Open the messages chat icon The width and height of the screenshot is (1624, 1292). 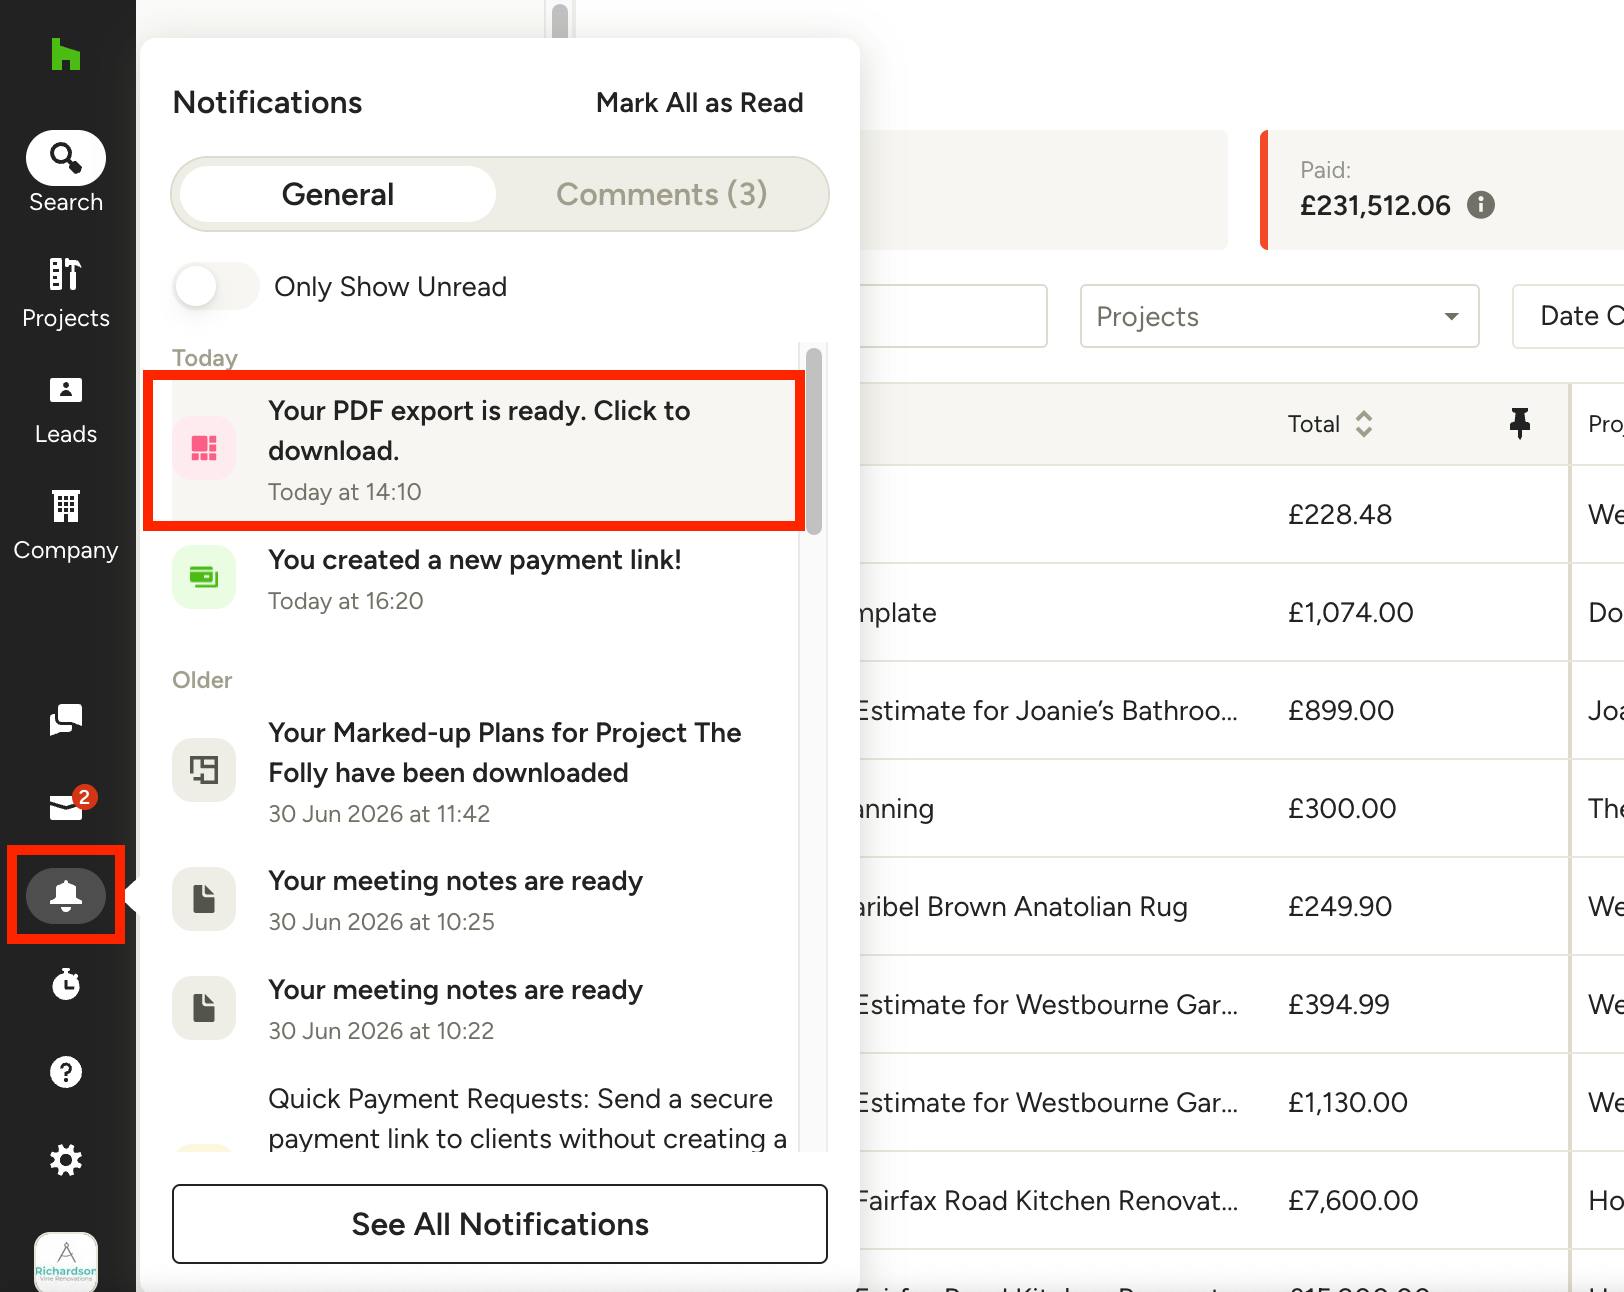click(66, 719)
